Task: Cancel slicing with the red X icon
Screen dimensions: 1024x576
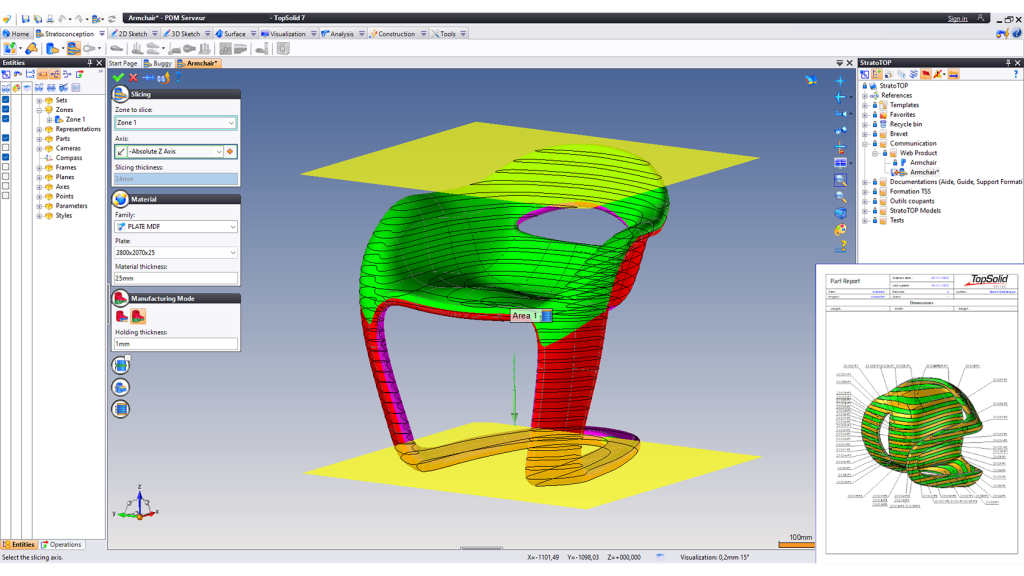Action: pos(133,78)
